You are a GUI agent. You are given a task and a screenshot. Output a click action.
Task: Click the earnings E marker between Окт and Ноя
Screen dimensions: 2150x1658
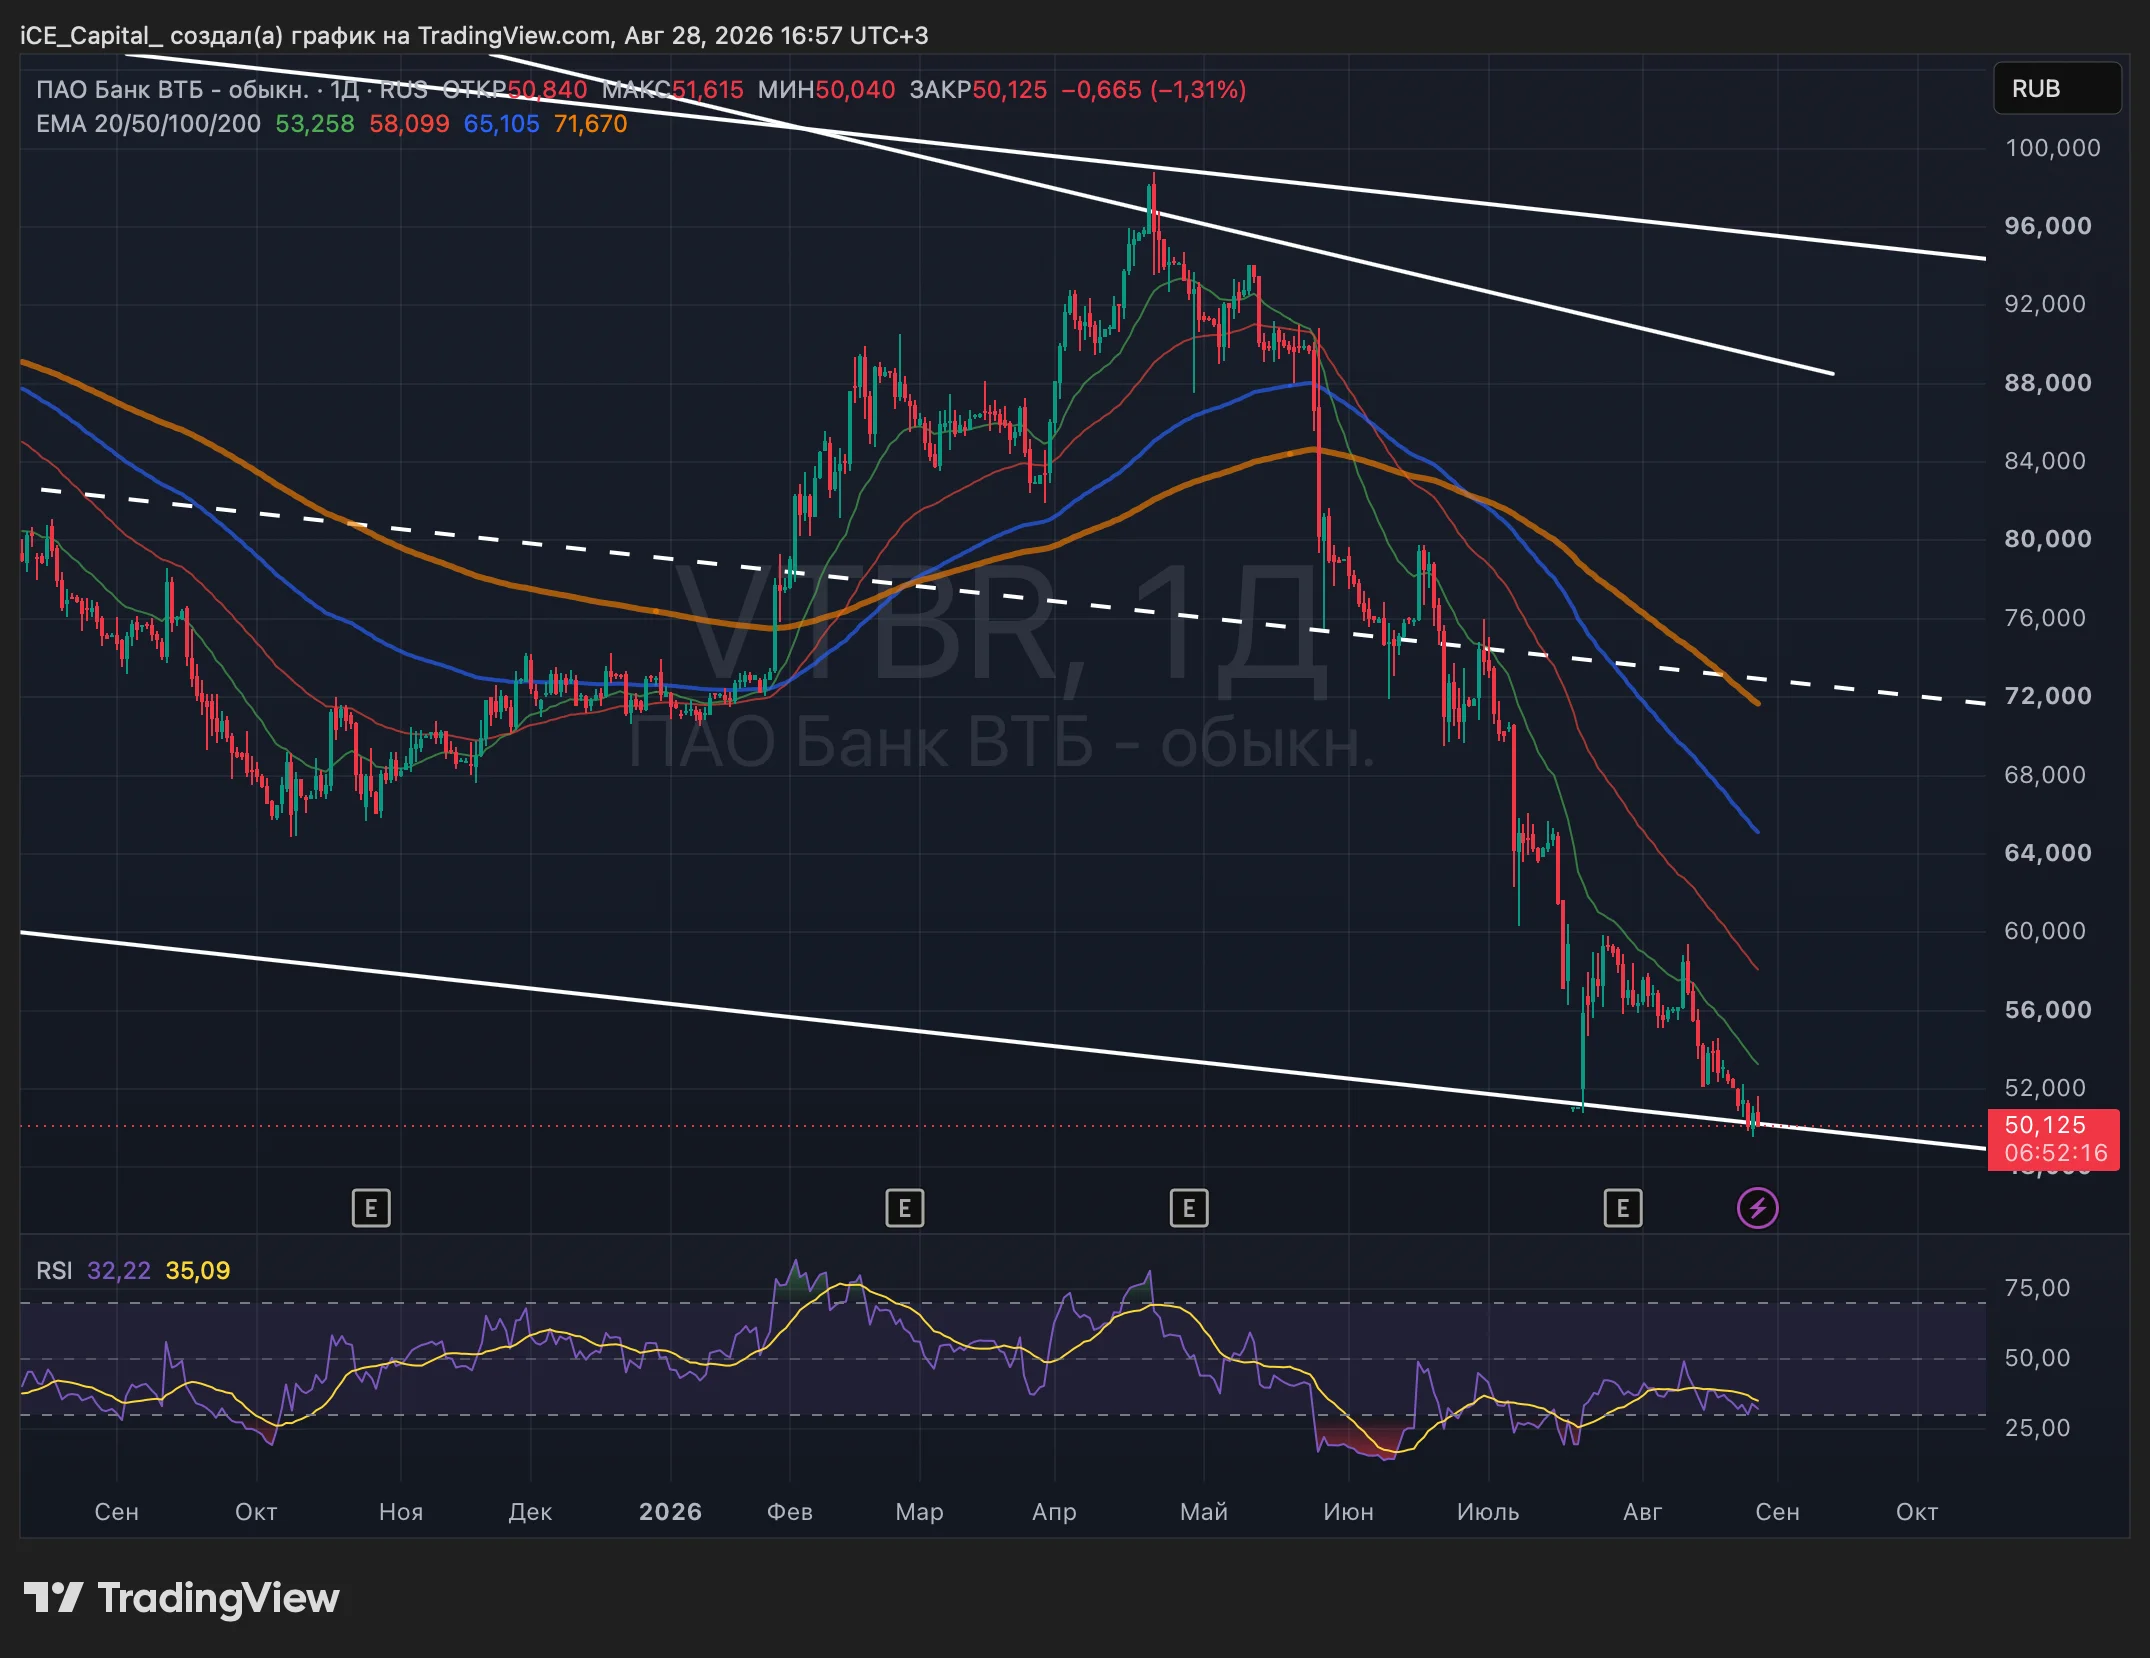(371, 1208)
